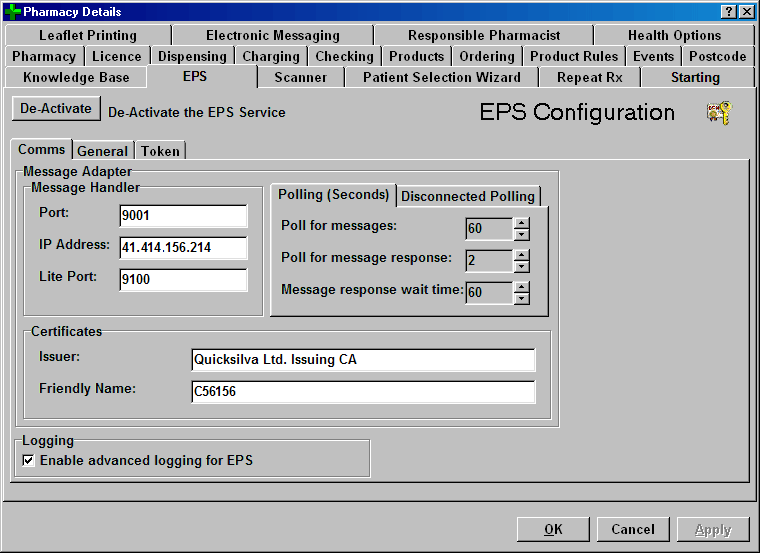Viewport: 760px width, 553px height.
Task: Open the Token sub-tab
Action: (160, 151)
